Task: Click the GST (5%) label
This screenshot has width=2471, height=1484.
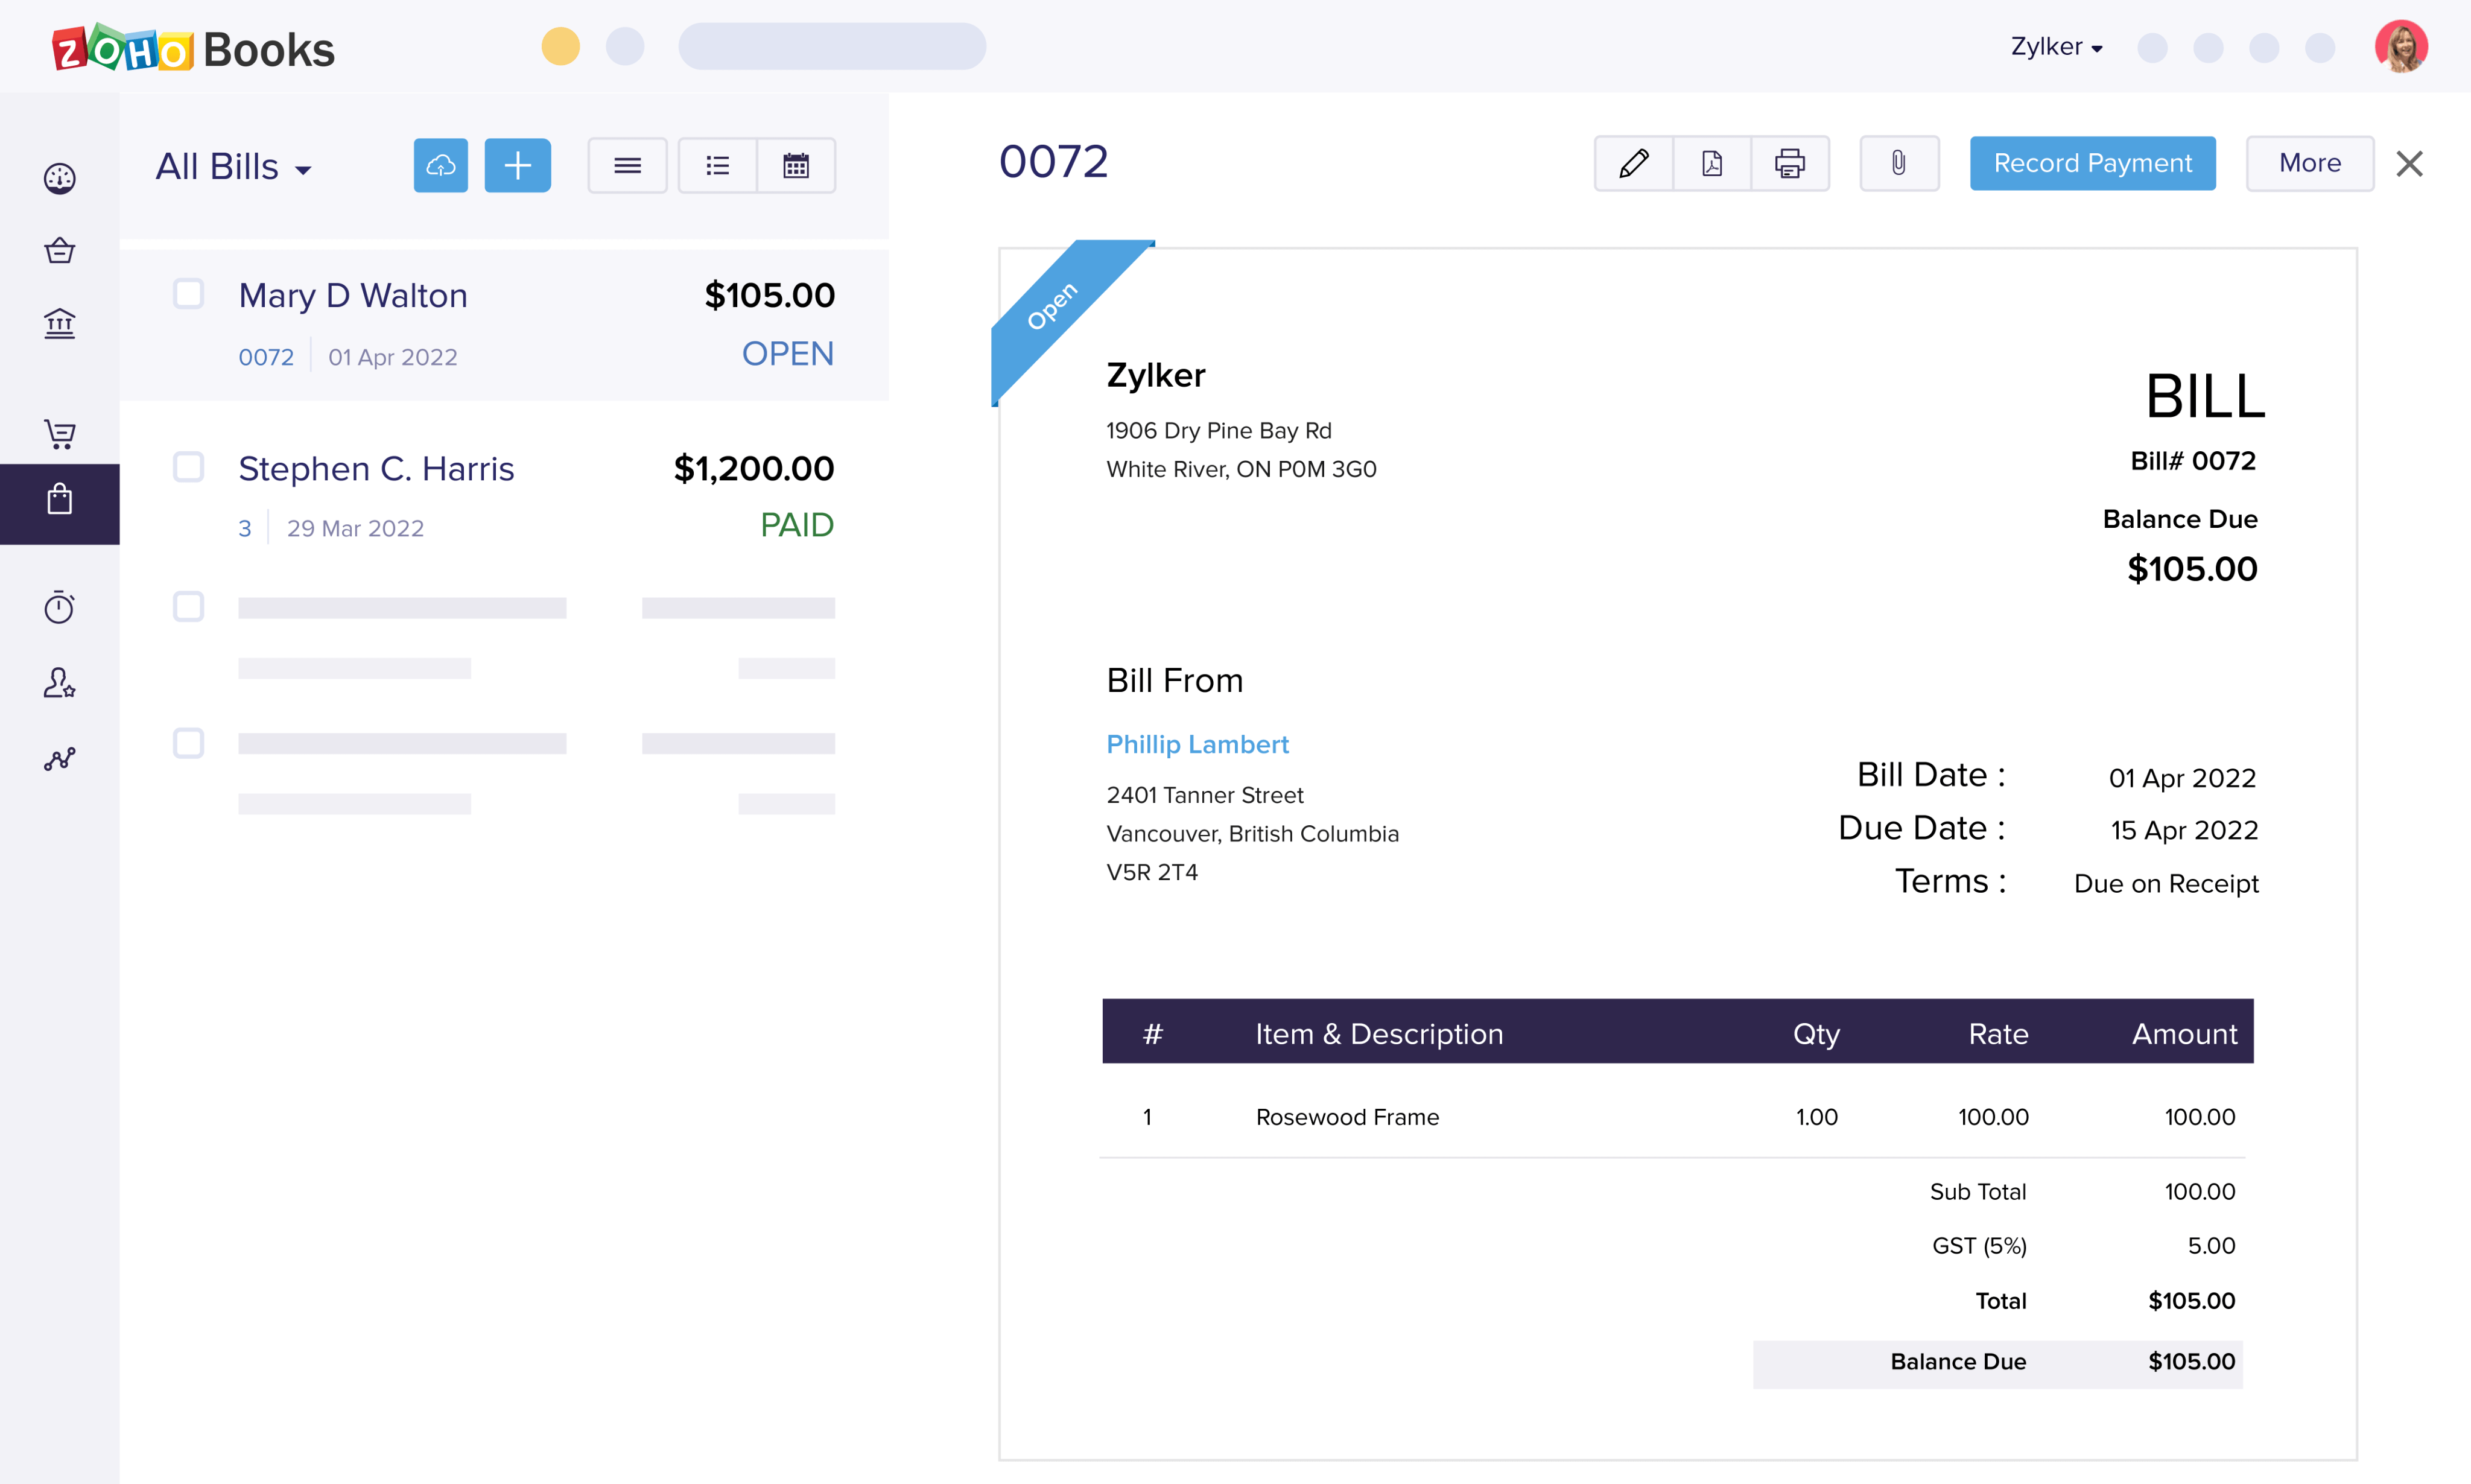Action: click(x=1979, y=1246)
